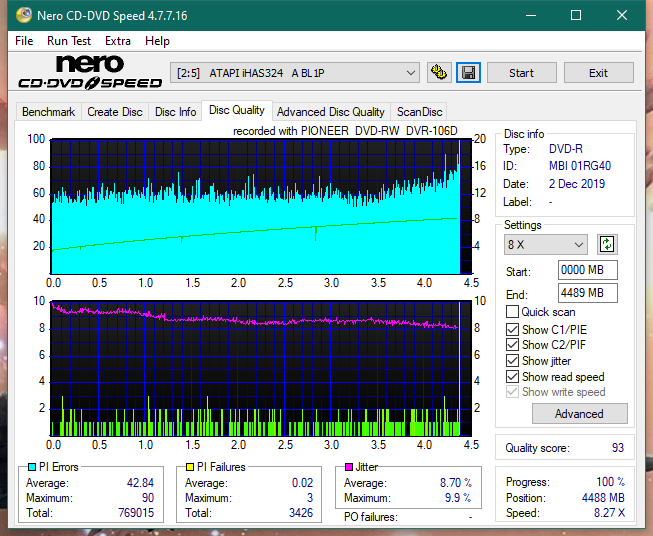Click the Progress value 100 %
The width and height of the screenshot is (653, 536).
point(610,482)
